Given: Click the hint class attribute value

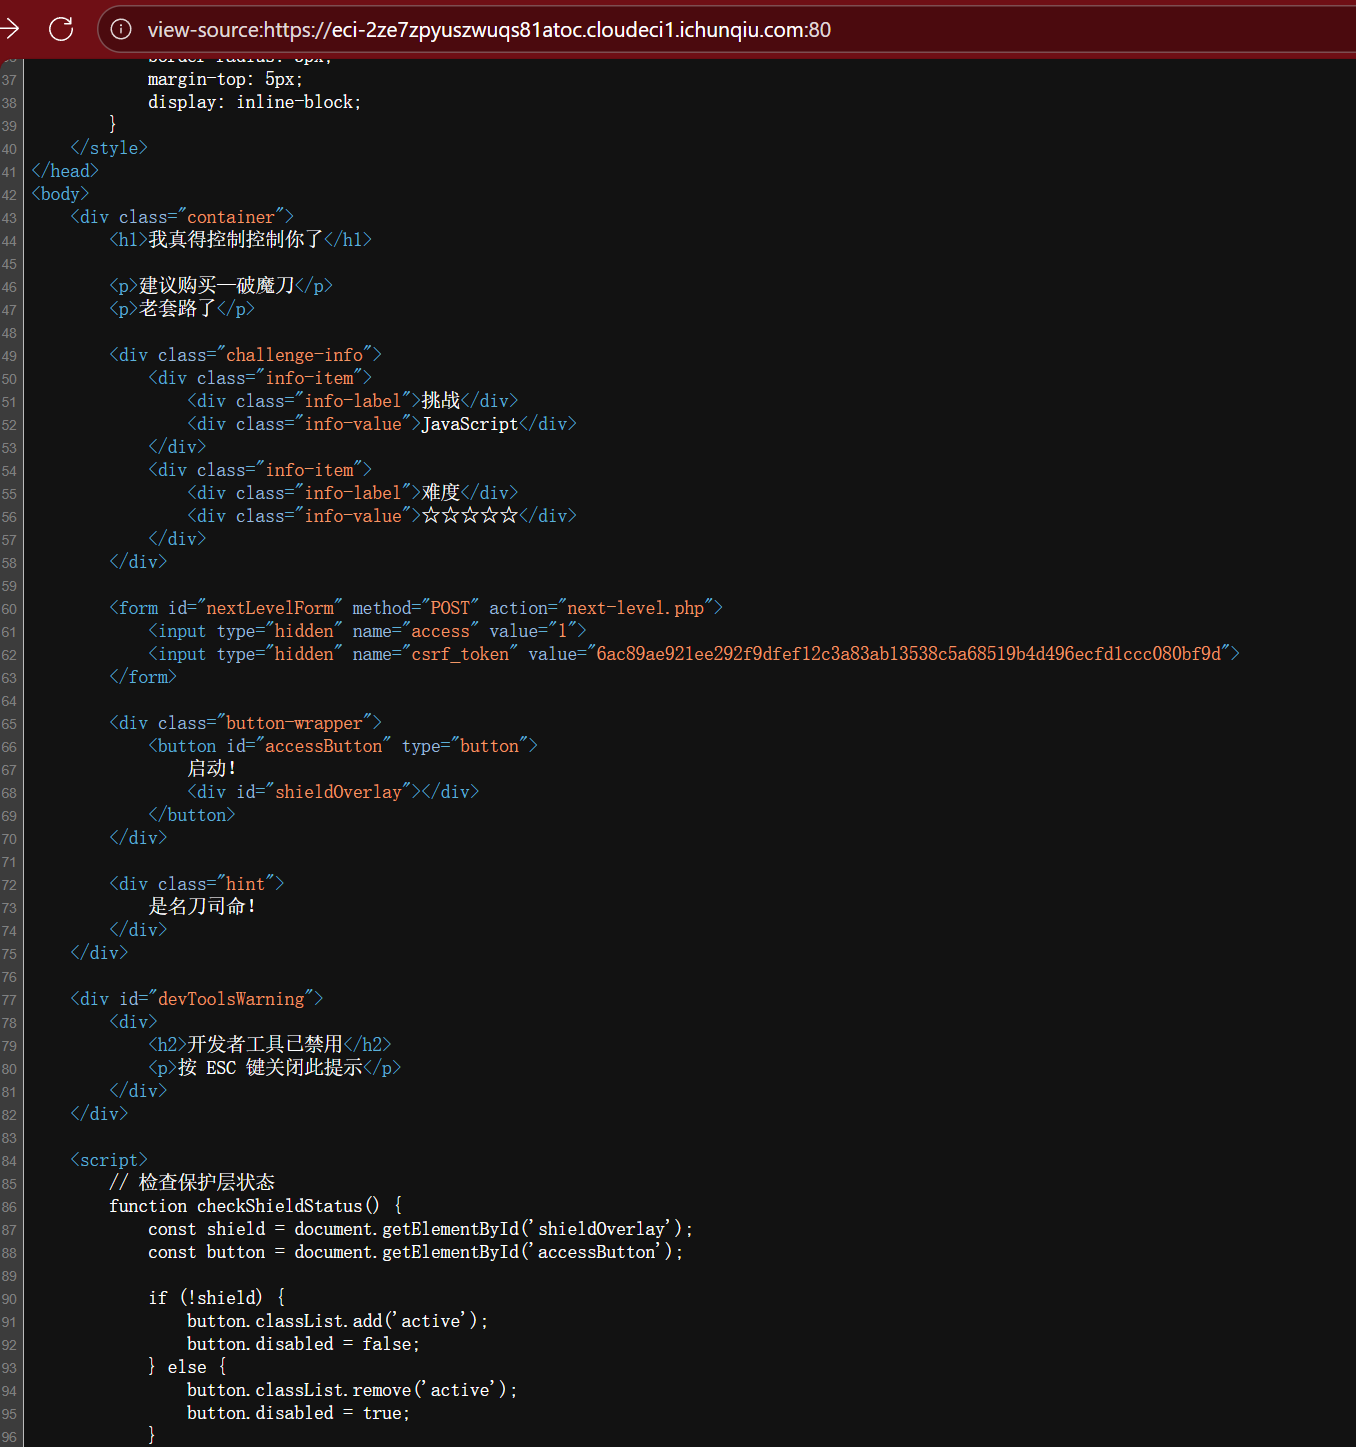Looking at the screenshot, I should 245,884.
